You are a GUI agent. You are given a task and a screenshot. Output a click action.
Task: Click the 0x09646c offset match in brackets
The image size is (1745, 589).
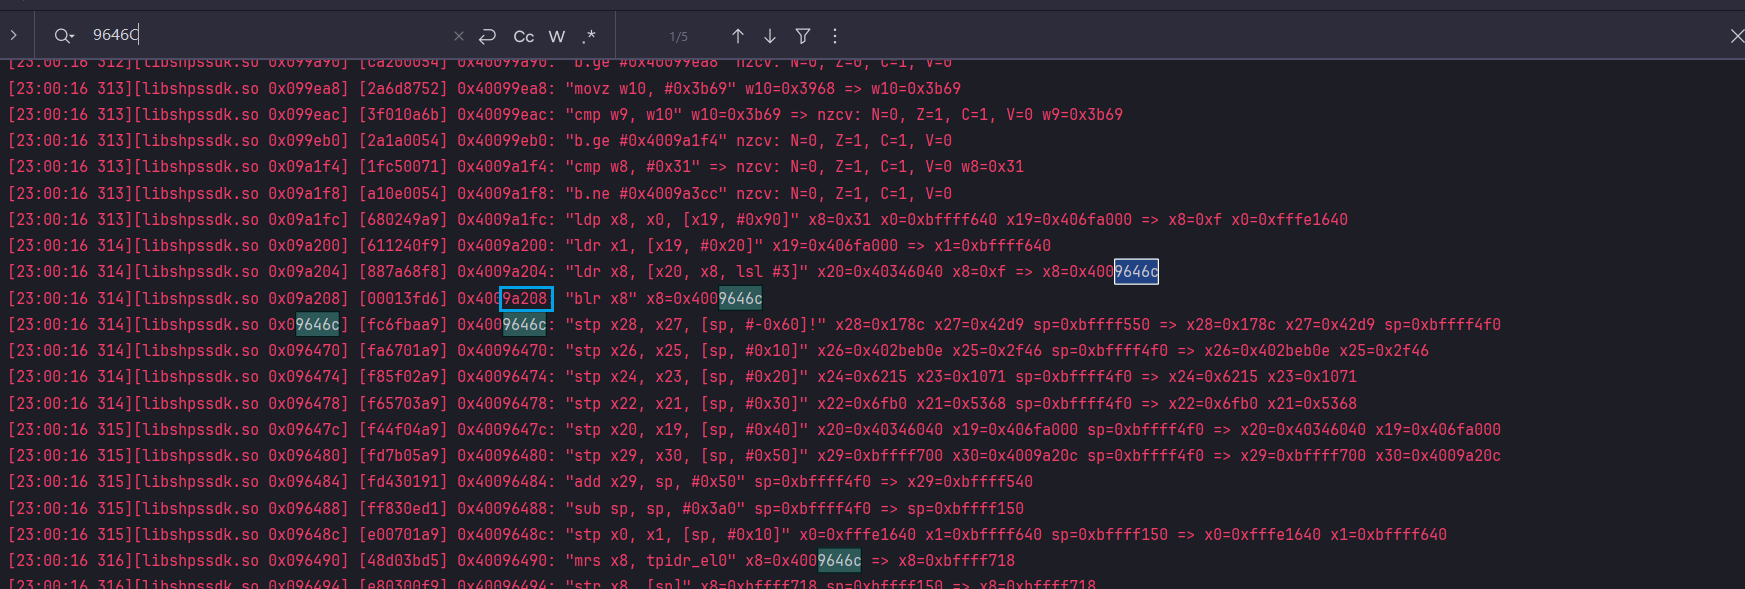pos(318,324)
